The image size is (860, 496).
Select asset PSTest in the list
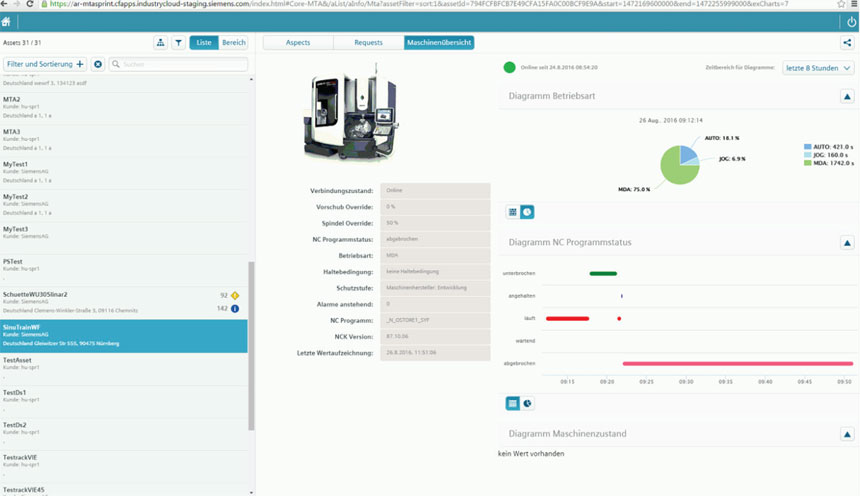point(124,270)
